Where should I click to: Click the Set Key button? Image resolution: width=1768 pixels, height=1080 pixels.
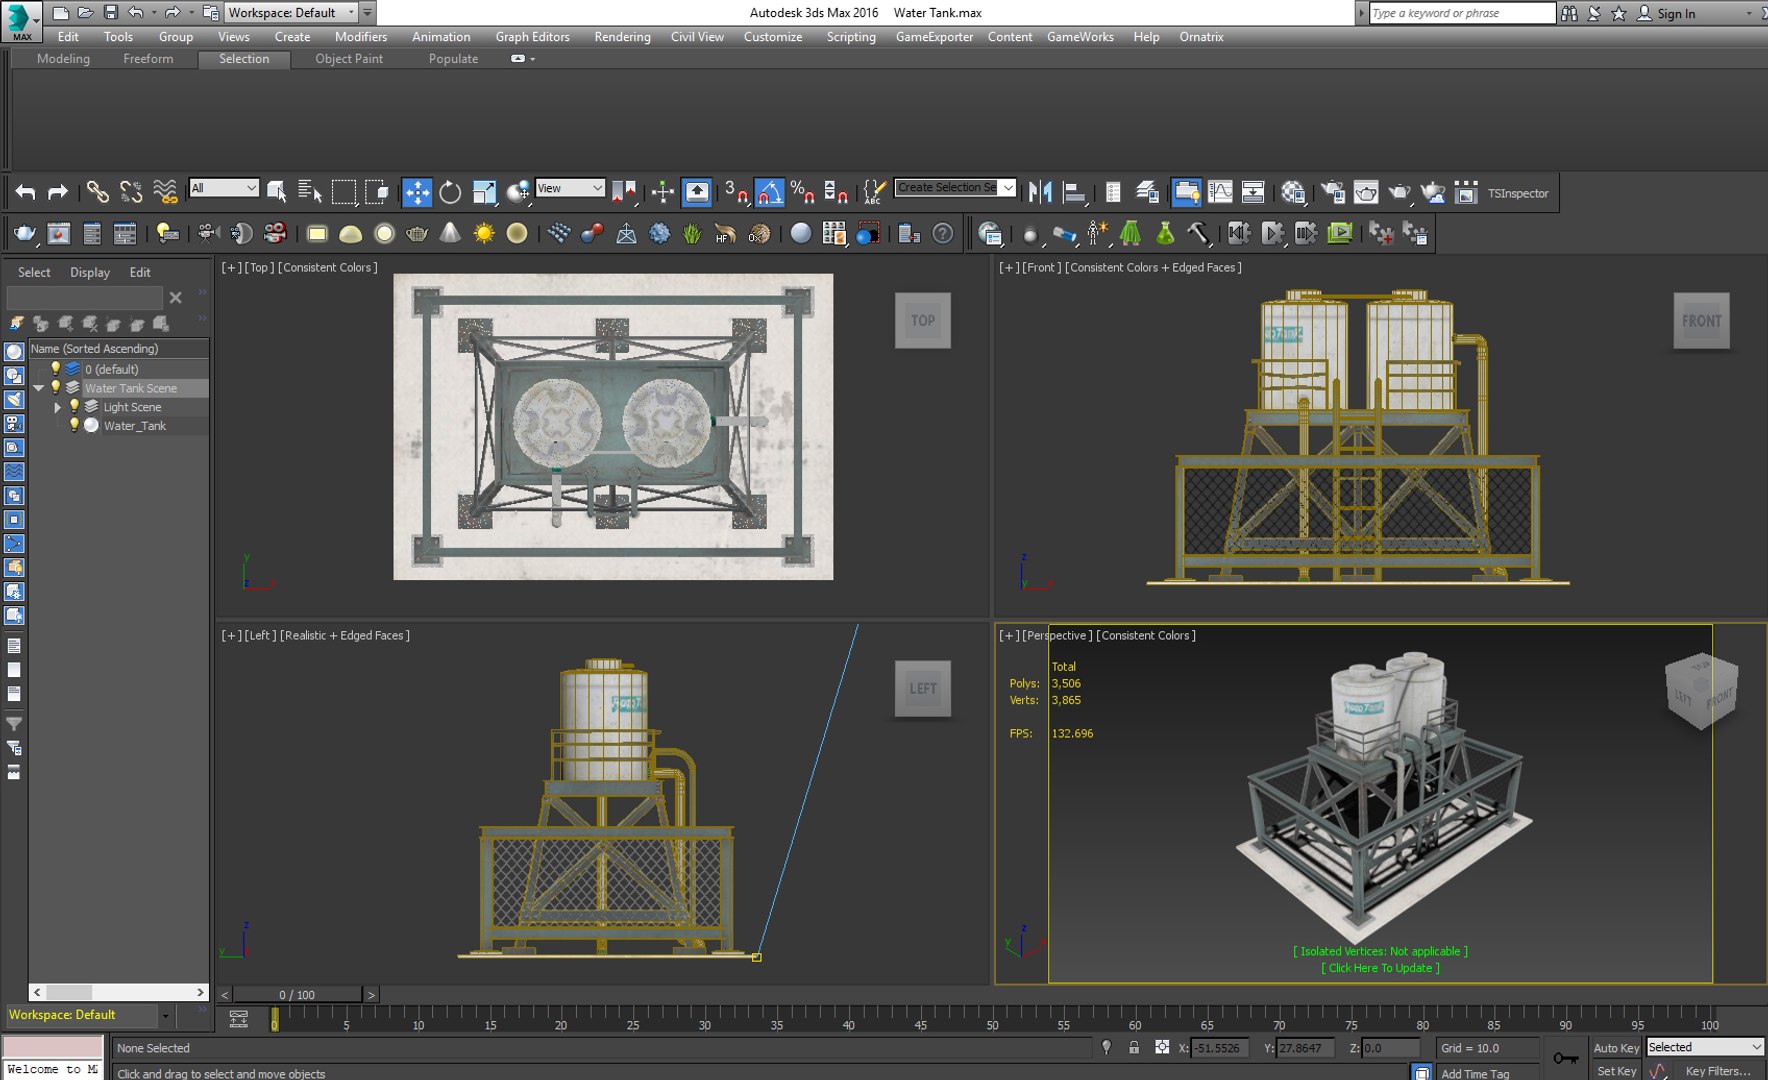tap(1616, 1071)
